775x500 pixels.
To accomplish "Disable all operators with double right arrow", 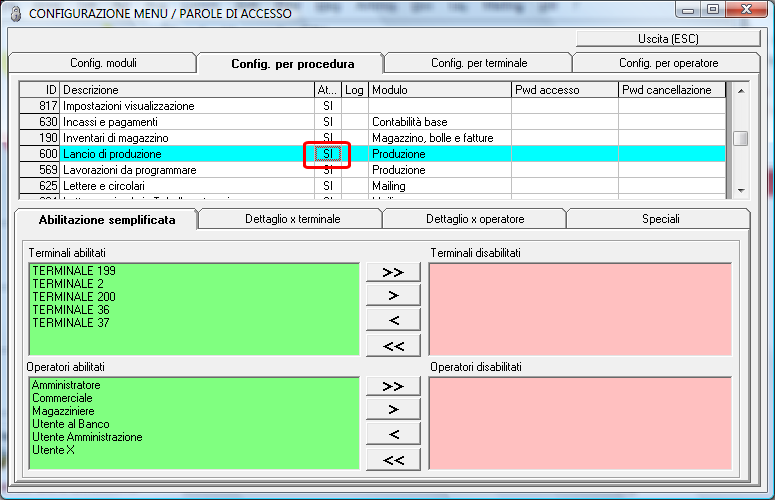I will [393, 386].
